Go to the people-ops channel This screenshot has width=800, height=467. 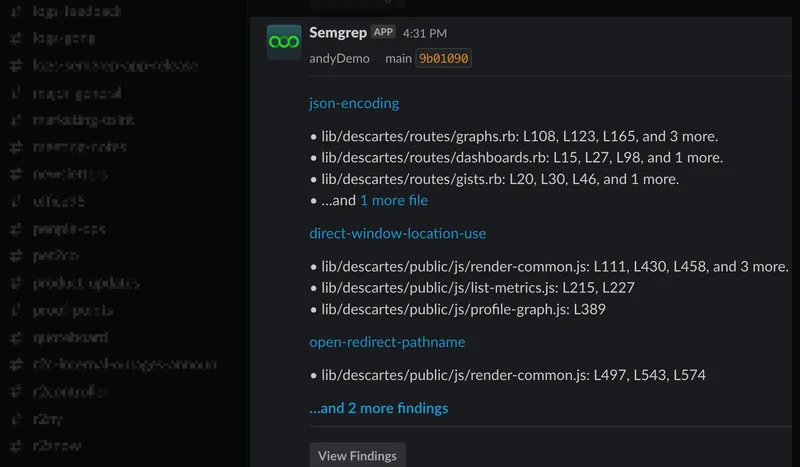[x=69, y=228]
